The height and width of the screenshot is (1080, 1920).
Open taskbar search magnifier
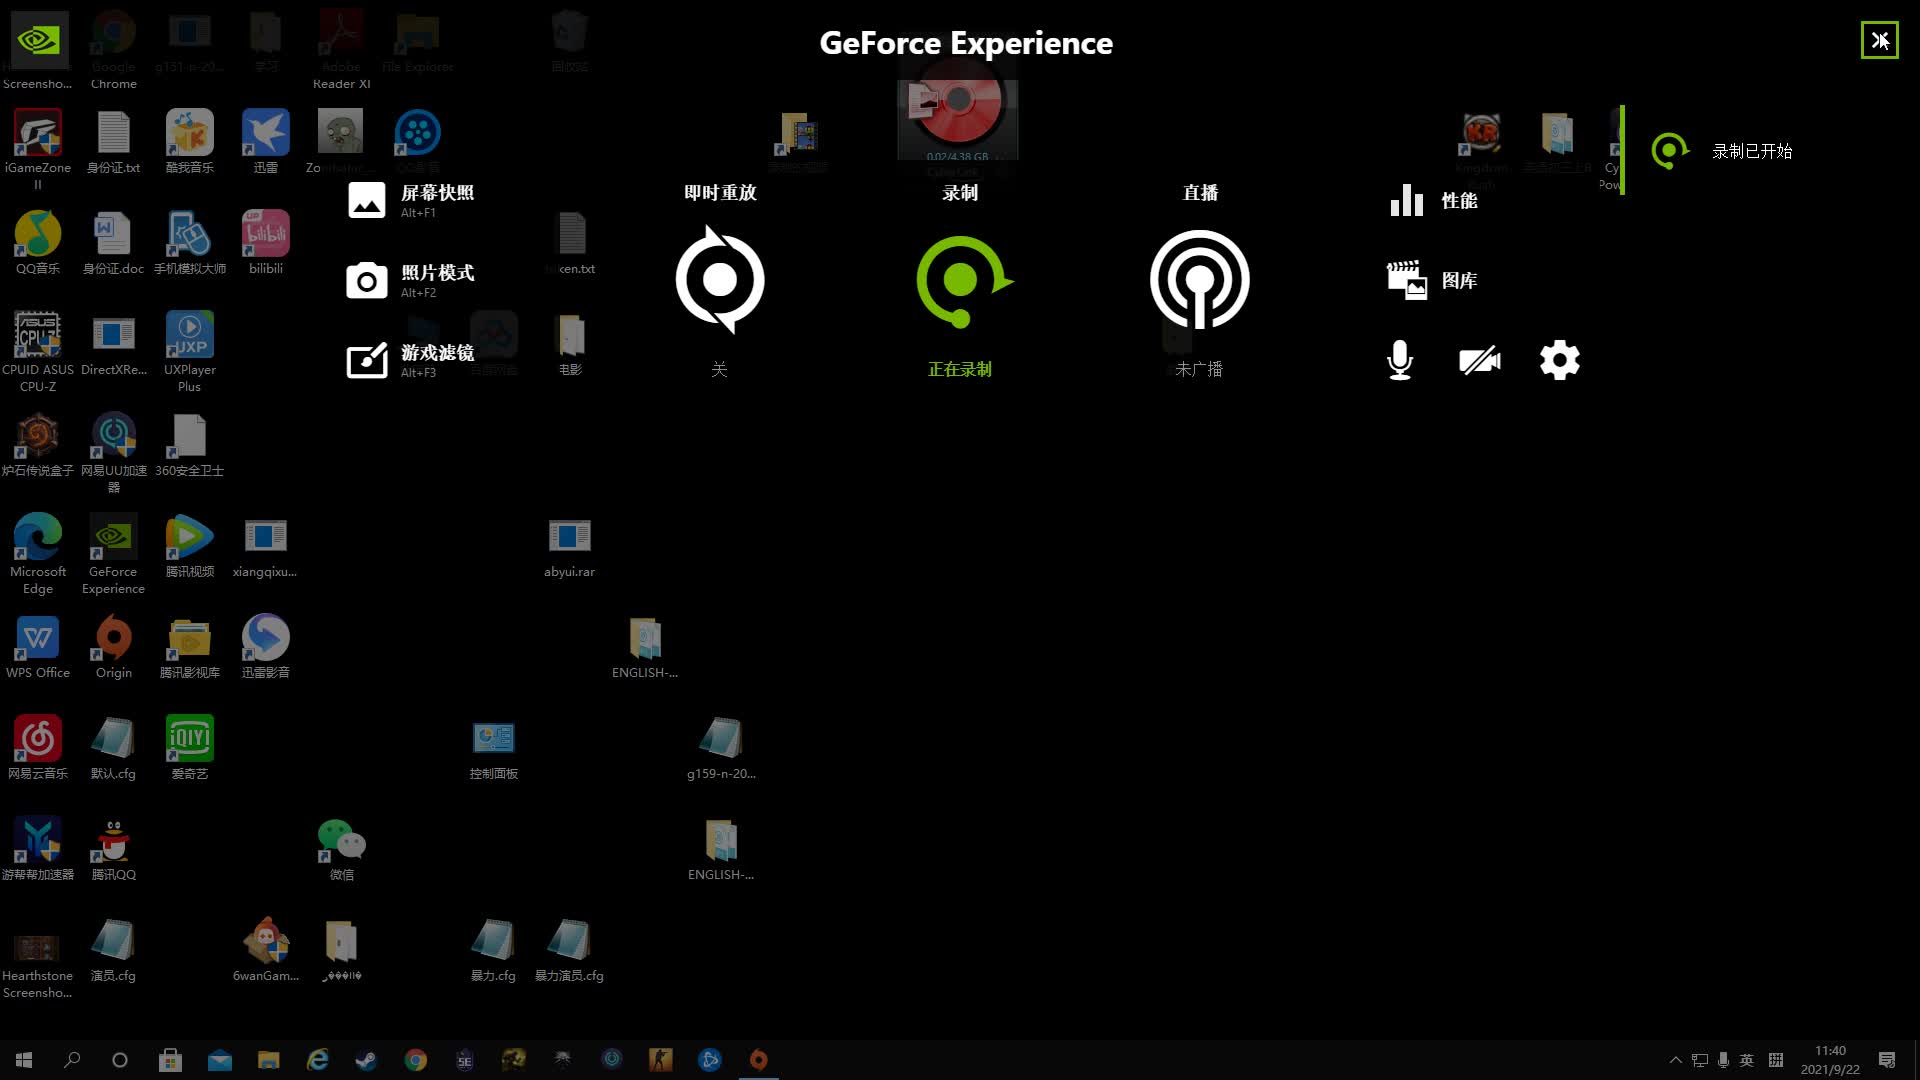point(72,1060)
